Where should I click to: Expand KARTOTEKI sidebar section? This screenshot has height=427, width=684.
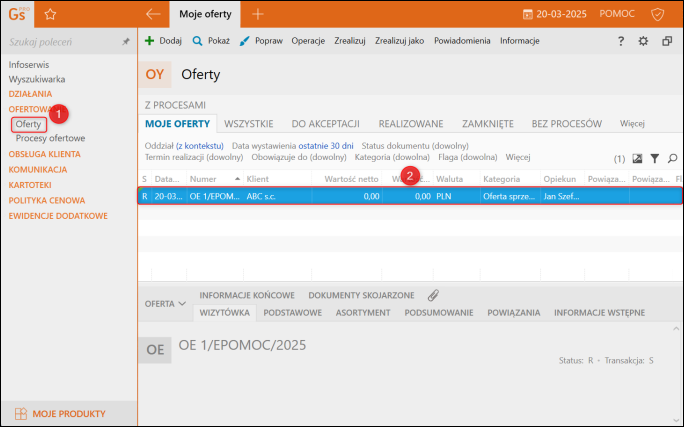pos(30,185)
